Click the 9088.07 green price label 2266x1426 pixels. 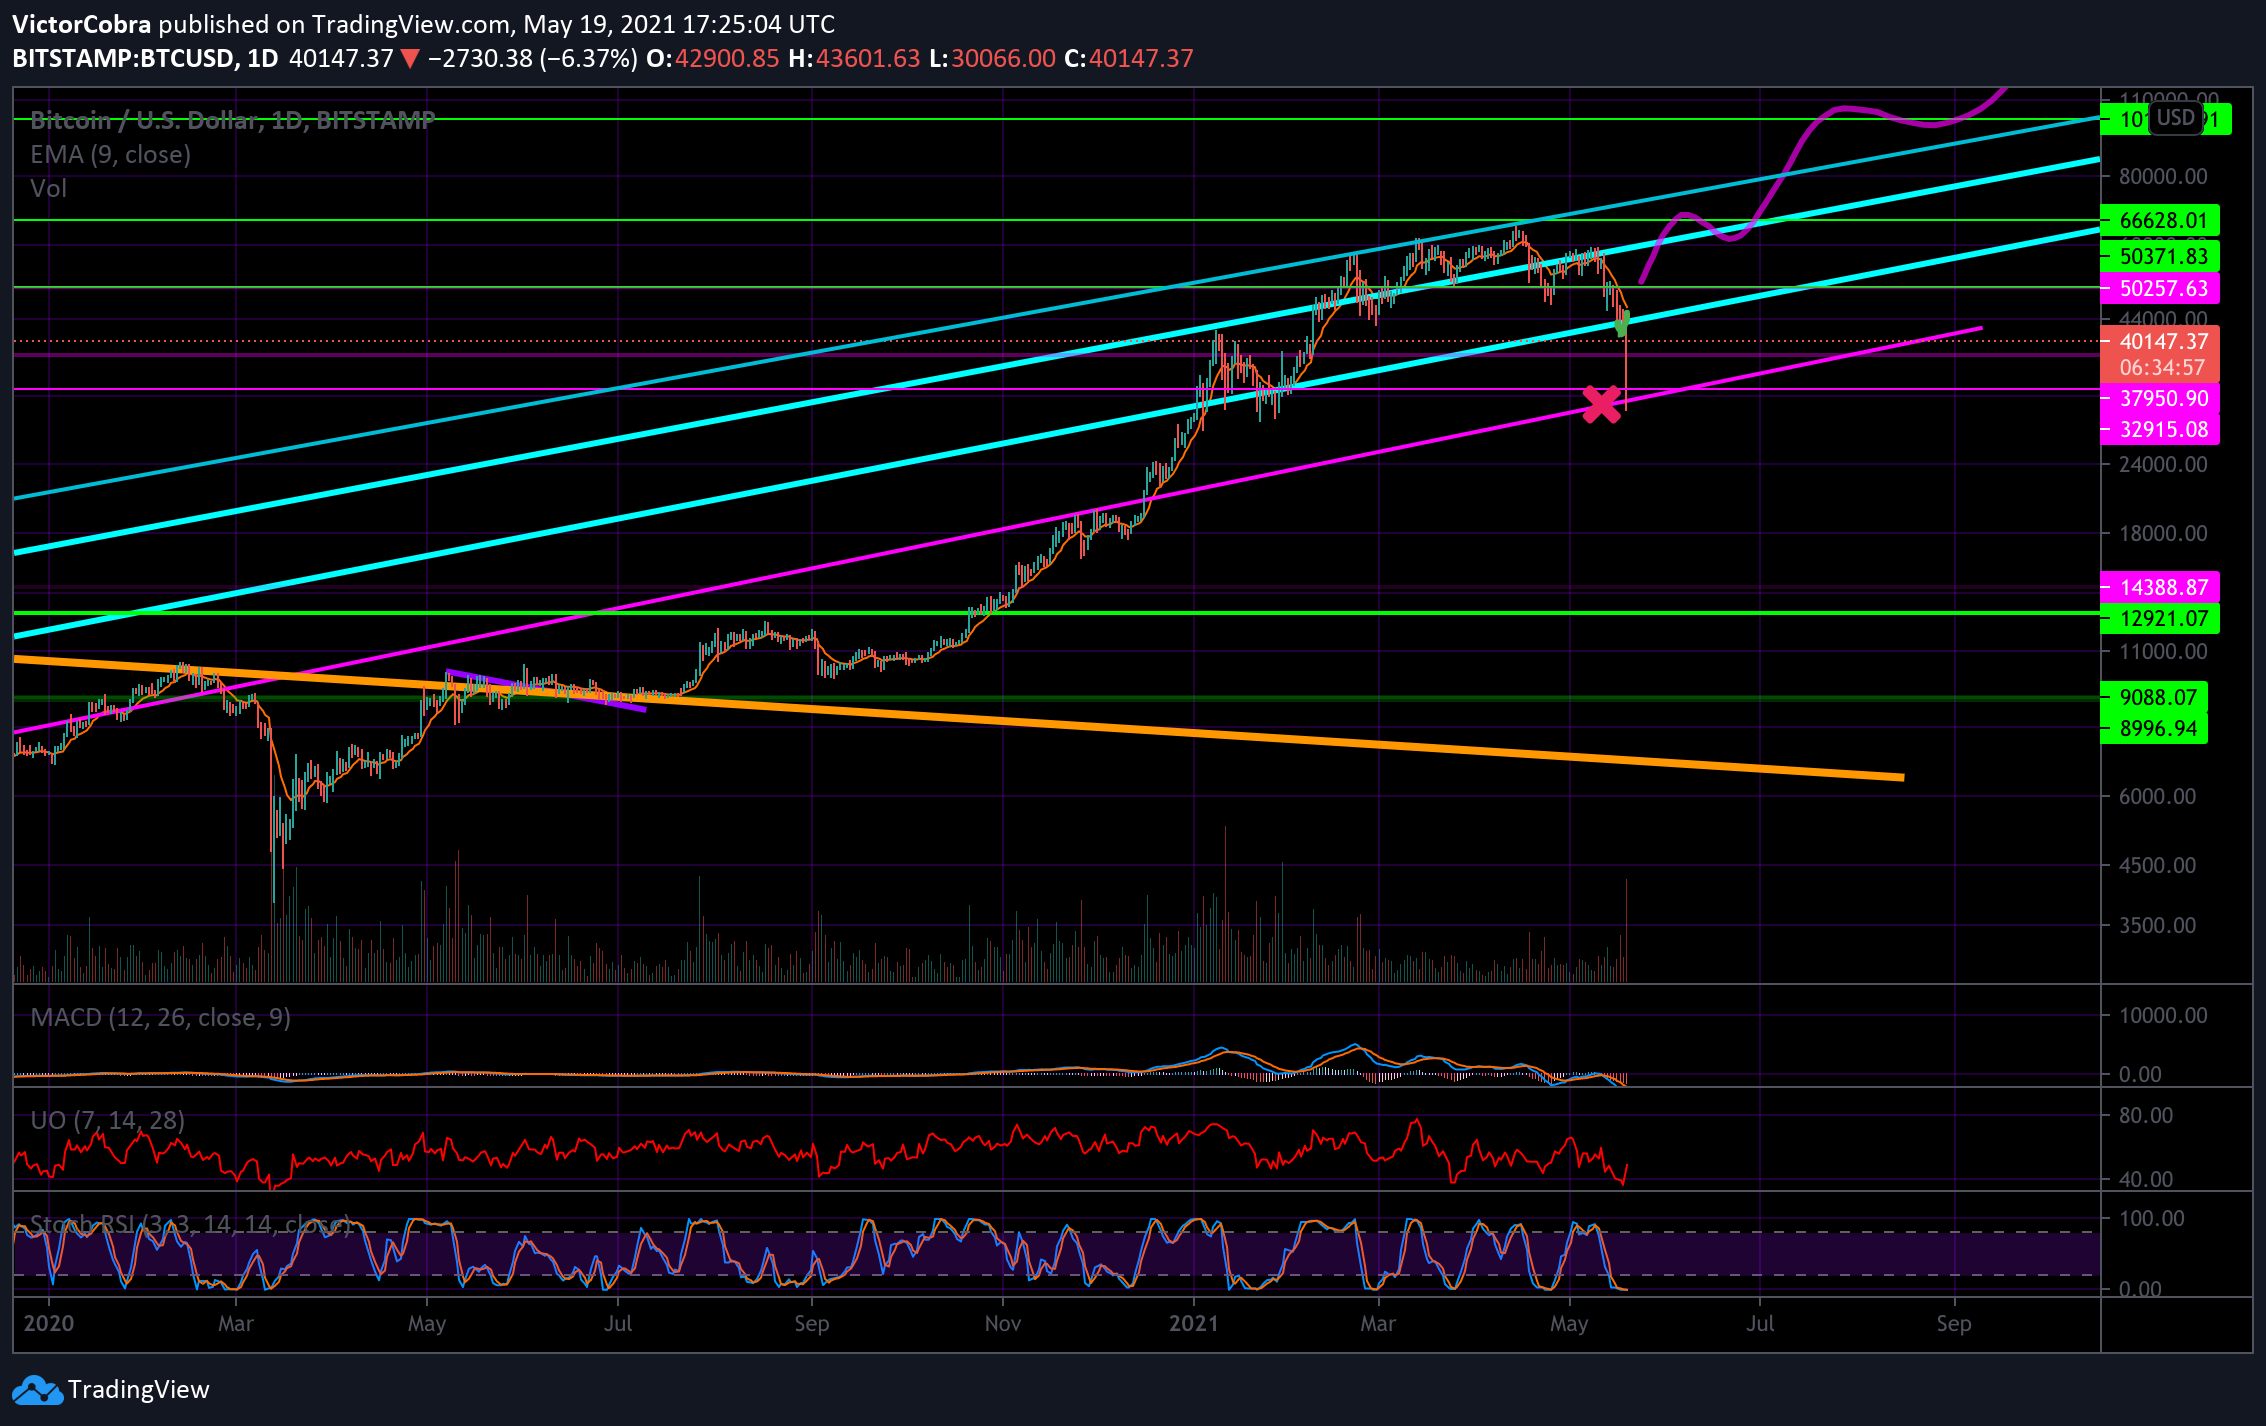point(2155,697)
